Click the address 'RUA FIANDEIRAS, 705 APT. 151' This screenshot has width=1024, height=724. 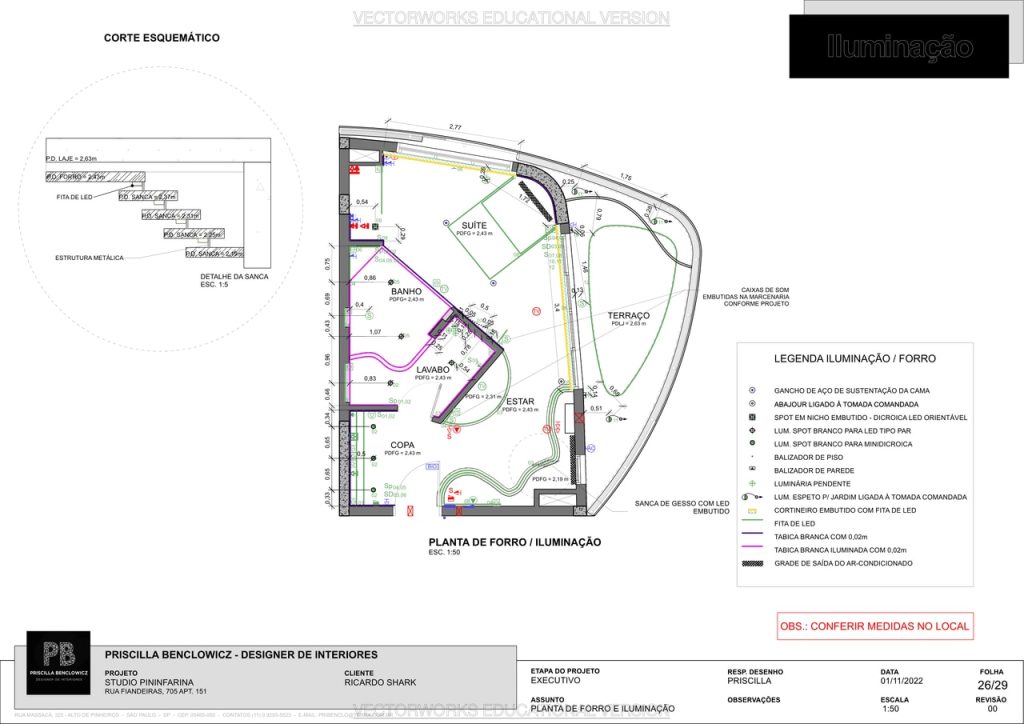155,691
